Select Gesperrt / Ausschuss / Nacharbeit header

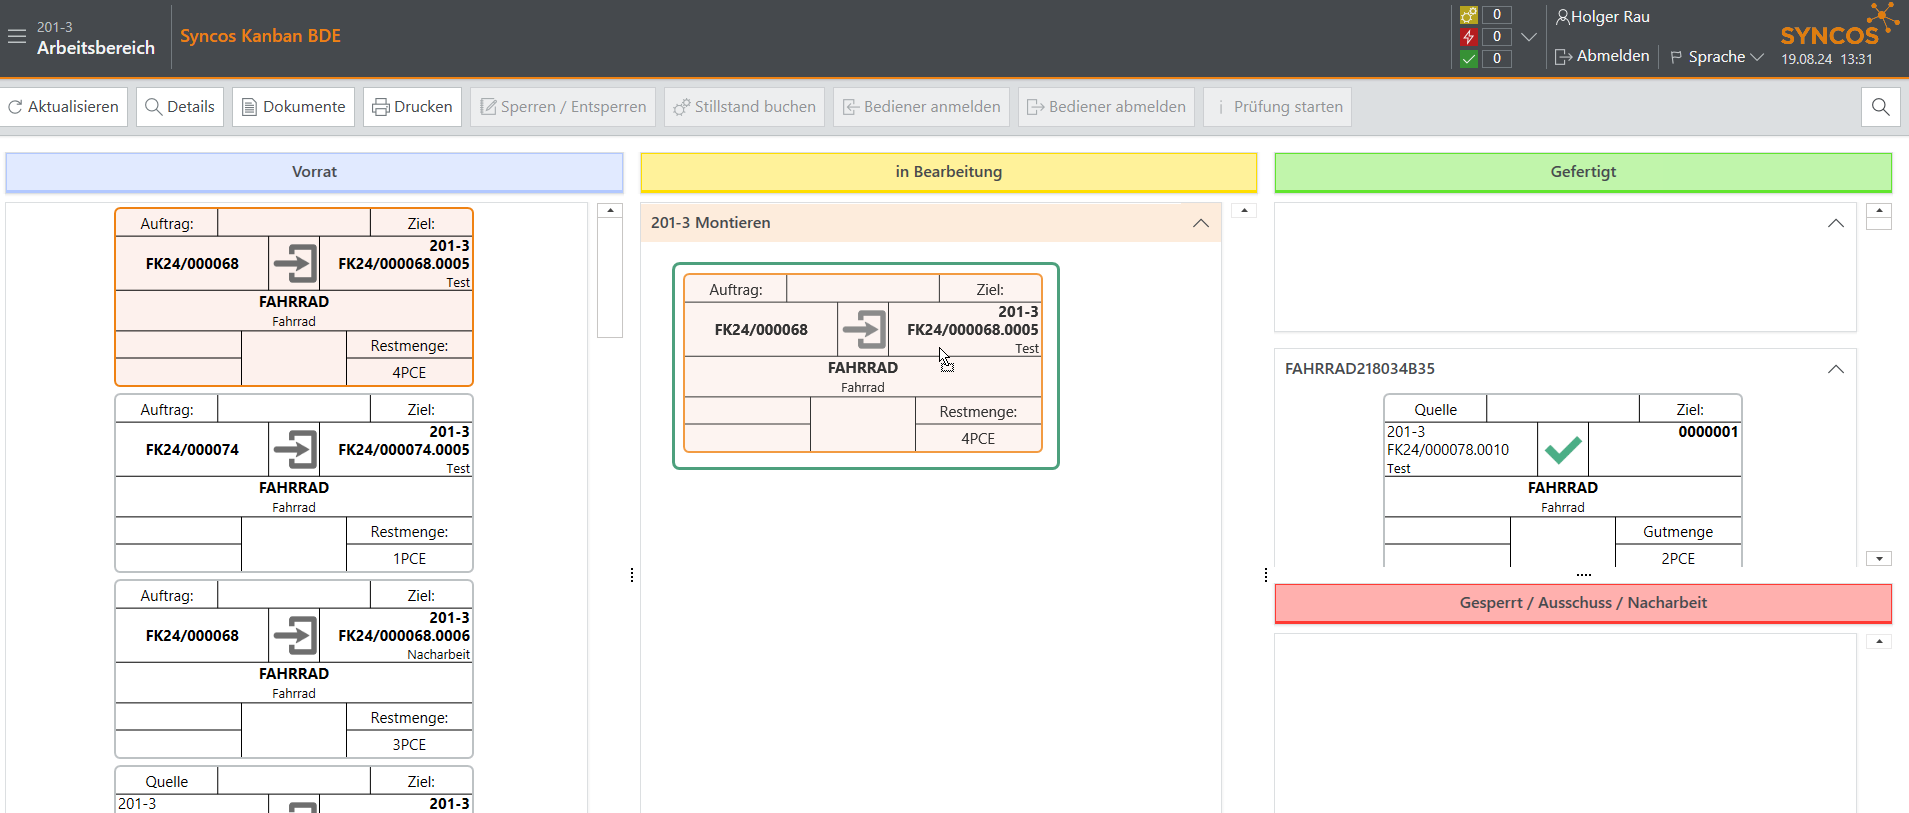(1583, 603)
